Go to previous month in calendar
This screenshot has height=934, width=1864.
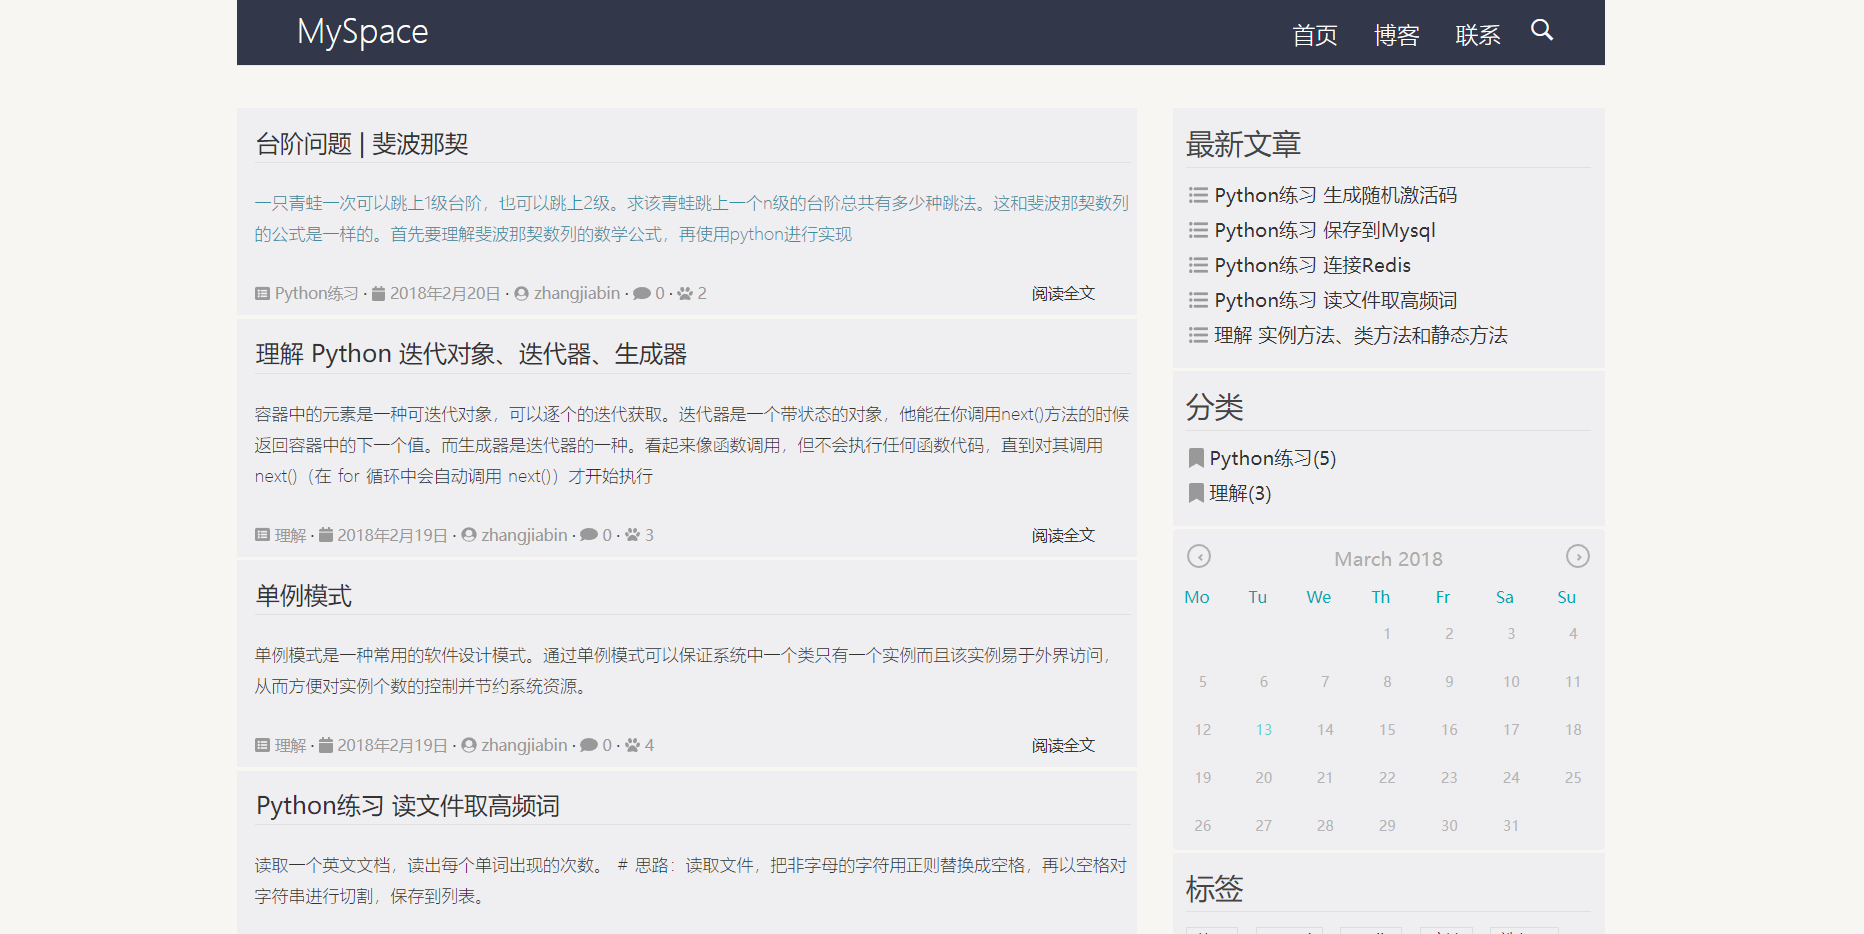tap(1199, 556)
